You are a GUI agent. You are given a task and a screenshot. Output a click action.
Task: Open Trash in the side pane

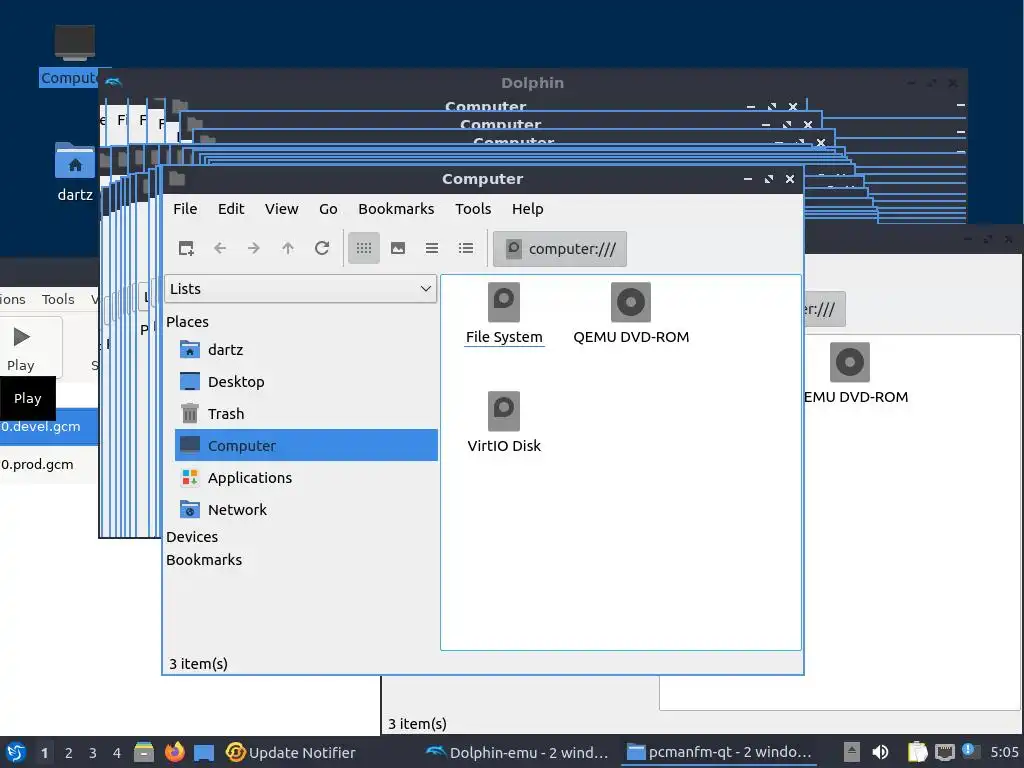tap(306, 413)
